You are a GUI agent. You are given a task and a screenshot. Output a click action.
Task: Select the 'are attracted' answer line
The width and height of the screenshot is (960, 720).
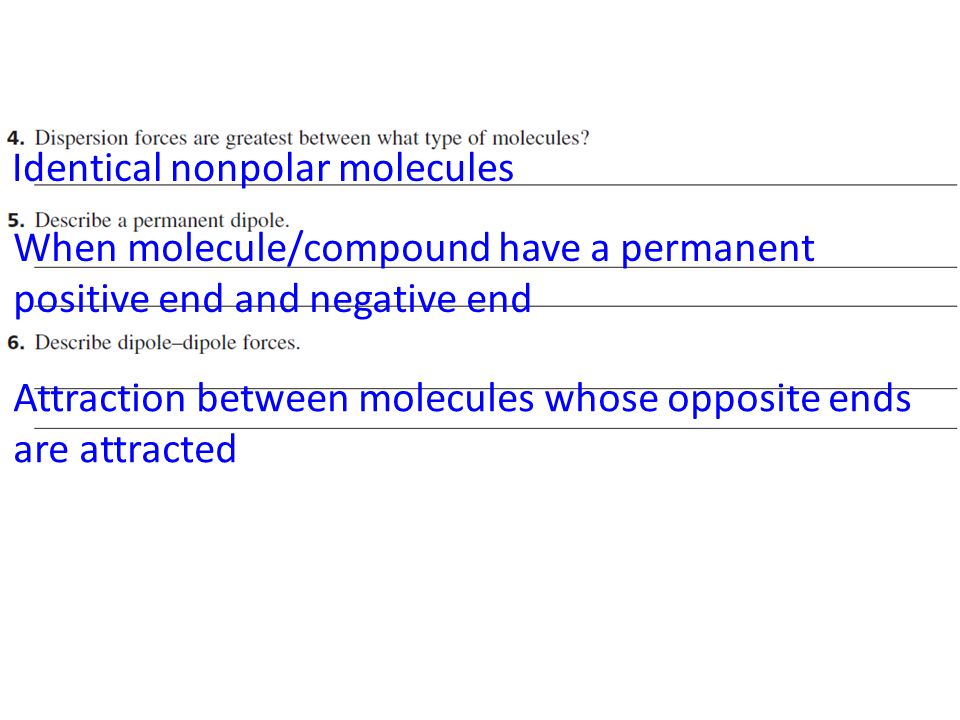[x=125, y=449]
